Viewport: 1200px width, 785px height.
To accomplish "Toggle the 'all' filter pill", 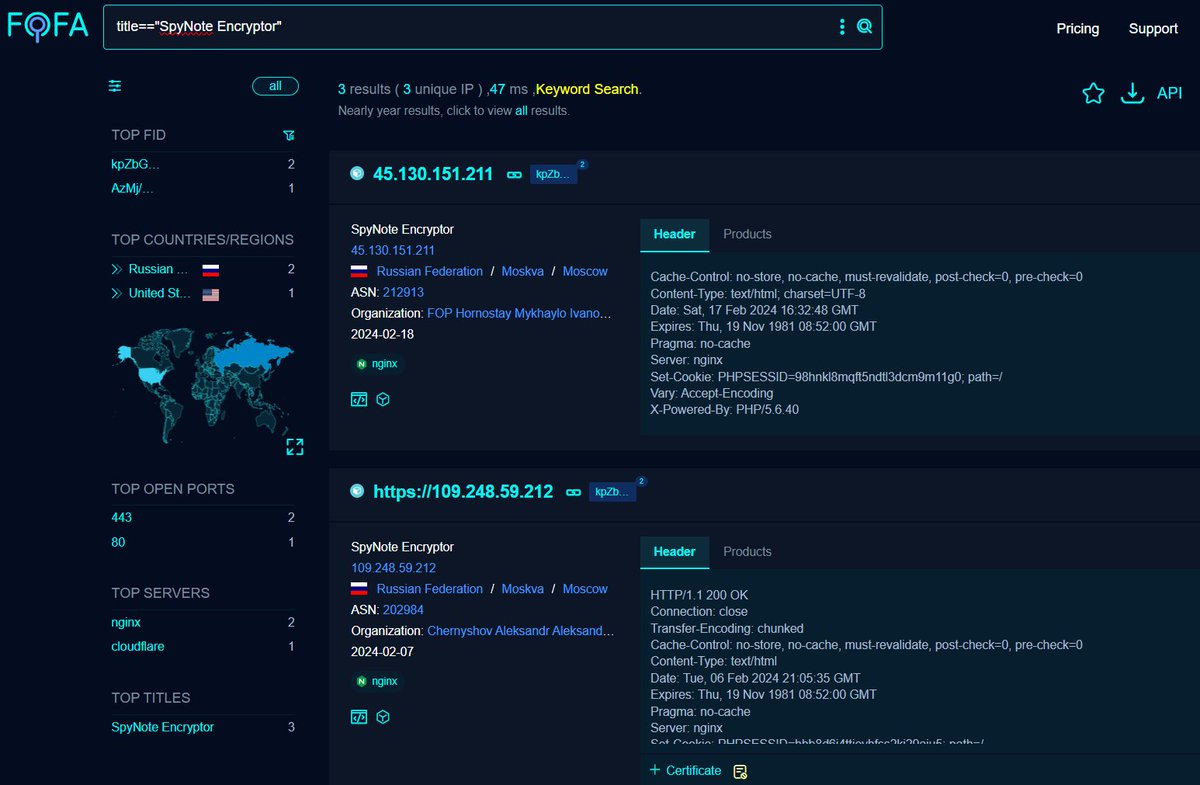I will coord(275,86).
